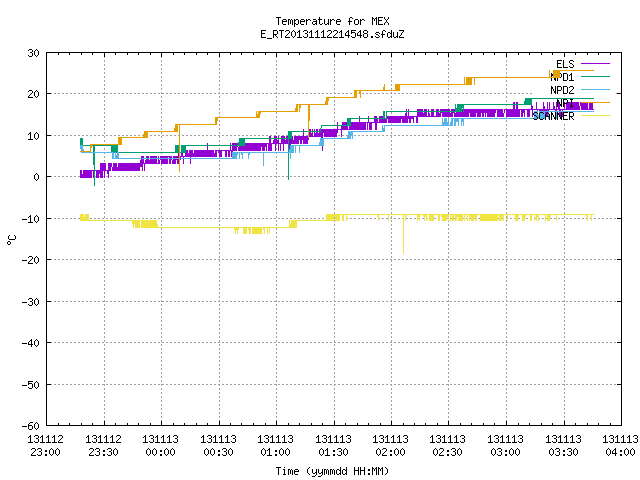Click the NPD1 legend label

[x=562, y=77]
